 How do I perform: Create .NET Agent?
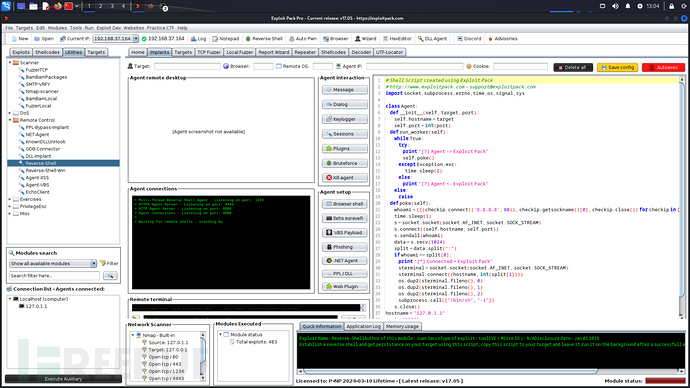tap(345, 260)
